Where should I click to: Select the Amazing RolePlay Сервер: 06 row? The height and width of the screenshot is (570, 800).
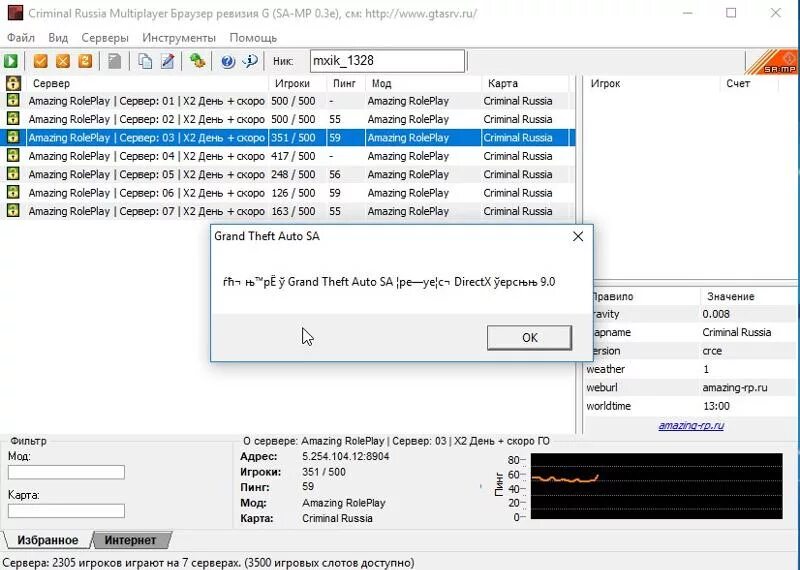288,192
